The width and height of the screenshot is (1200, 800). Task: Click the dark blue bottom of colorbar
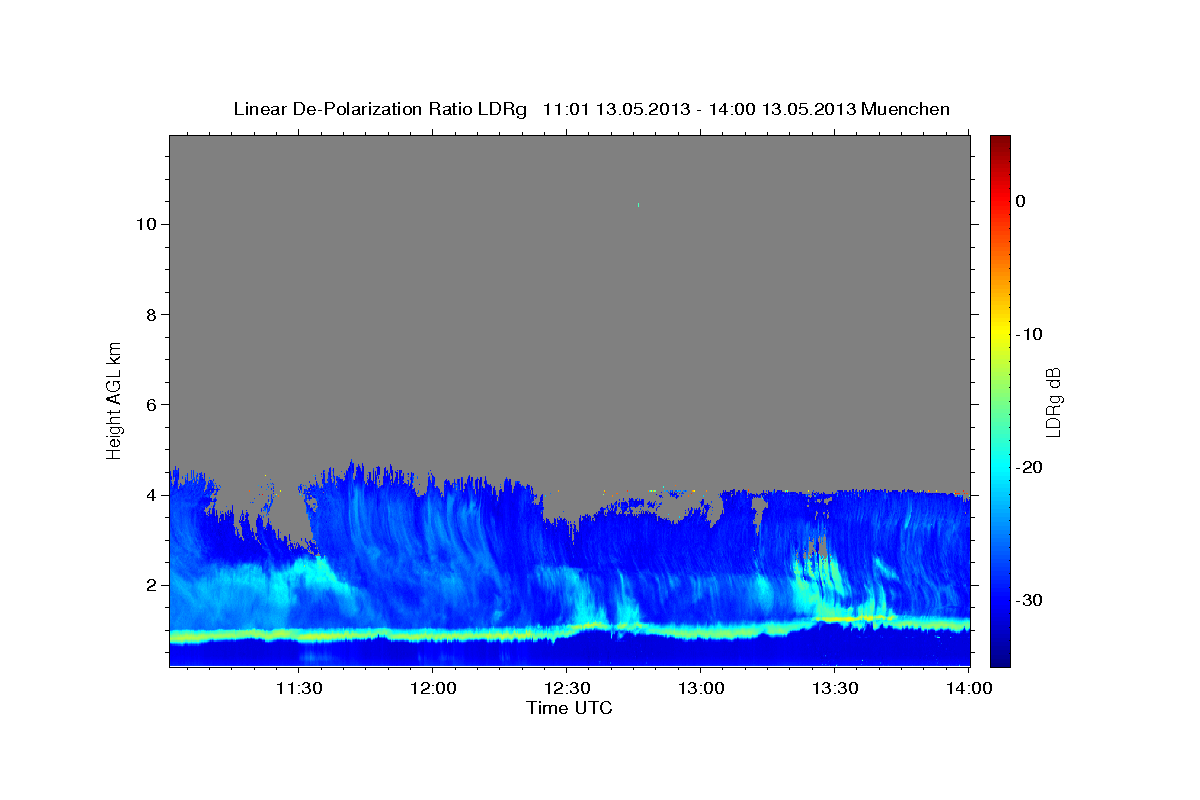tap(1000, 655)
